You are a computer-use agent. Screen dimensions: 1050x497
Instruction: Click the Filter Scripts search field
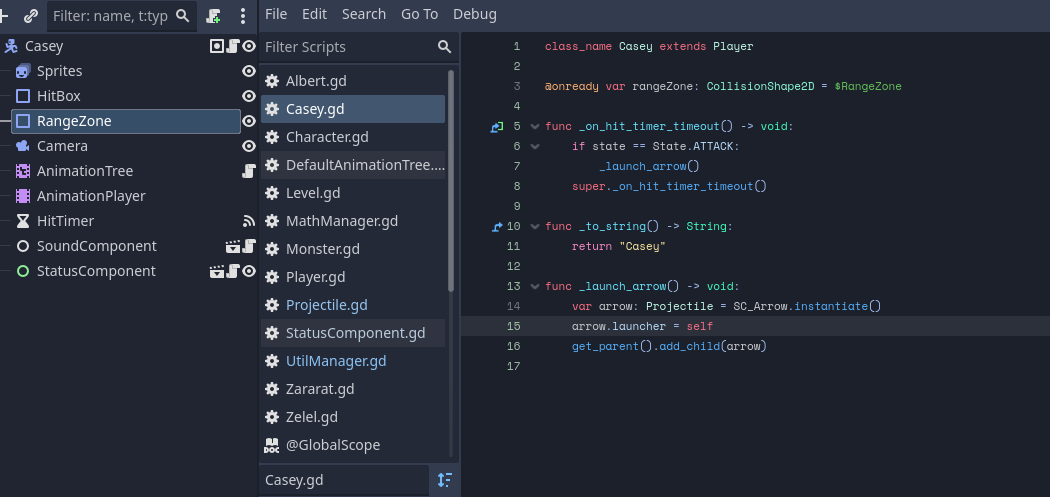pos(348,47)
